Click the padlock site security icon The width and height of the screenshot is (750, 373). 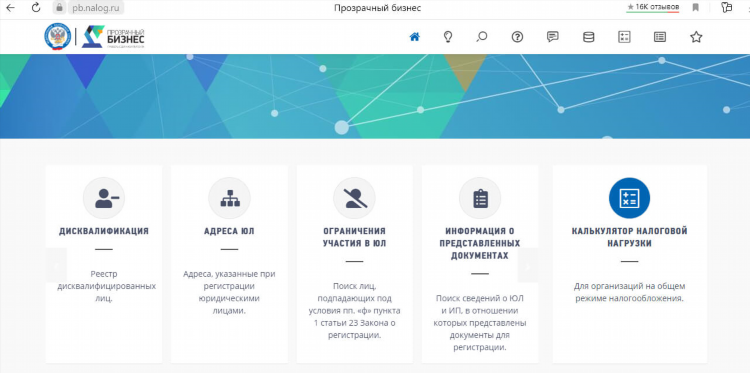[59, 8]
